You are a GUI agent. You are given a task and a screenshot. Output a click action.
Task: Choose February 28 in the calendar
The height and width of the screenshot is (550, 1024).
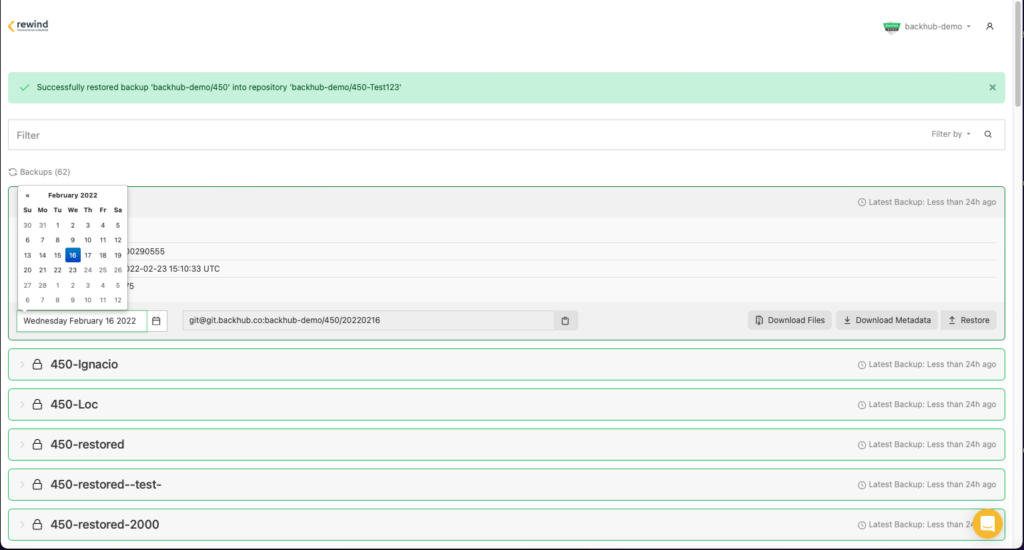(x=42, y=285)
